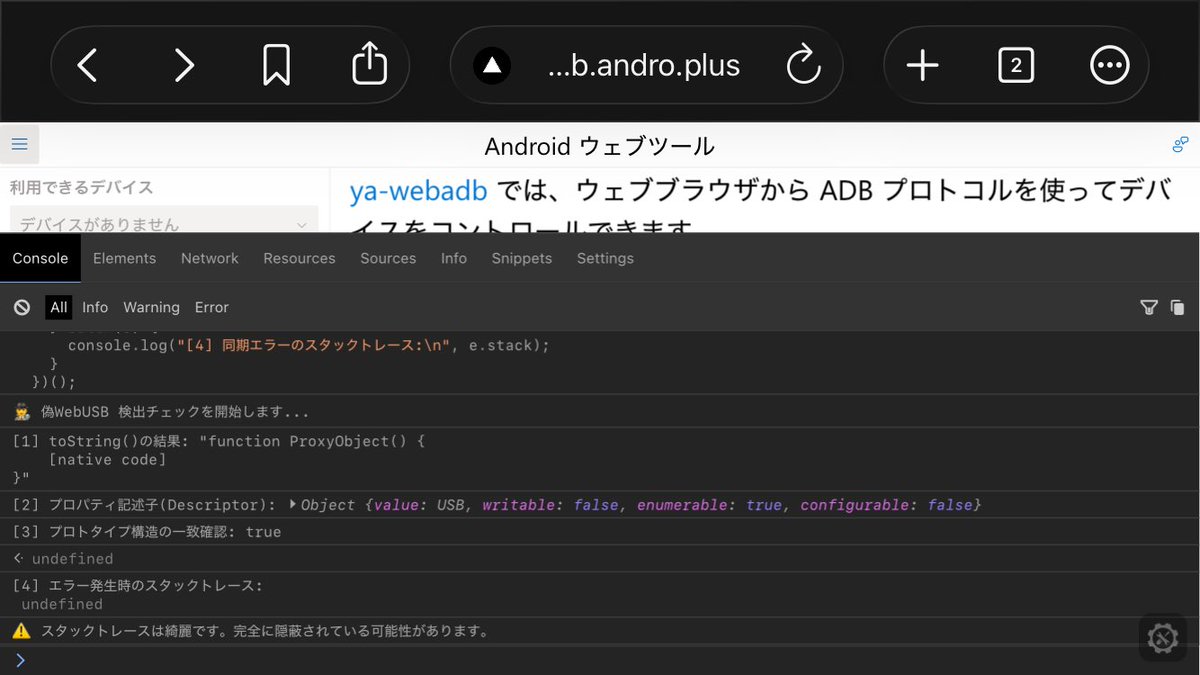Click the warning triangle icon of the スタックトレースは綺麗です message
Image resolution: width=1200 pixels, height=675 pixels.
click(21, 631)
